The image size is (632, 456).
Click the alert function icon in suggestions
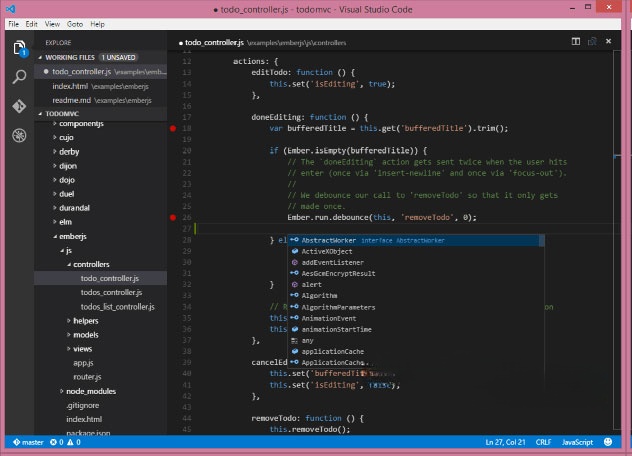click(x=295, y=285)
